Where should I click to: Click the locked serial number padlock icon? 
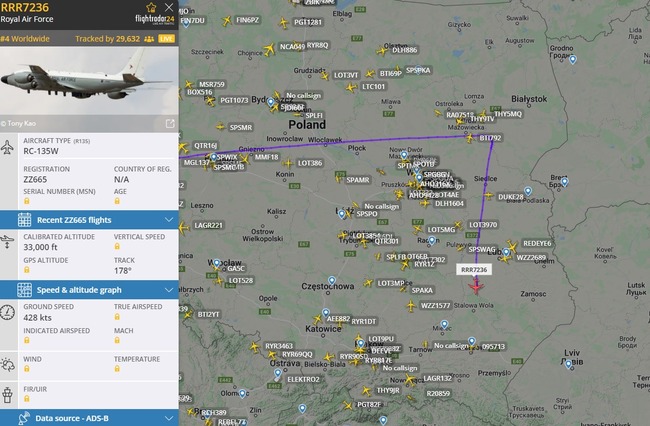coord(27,201)
